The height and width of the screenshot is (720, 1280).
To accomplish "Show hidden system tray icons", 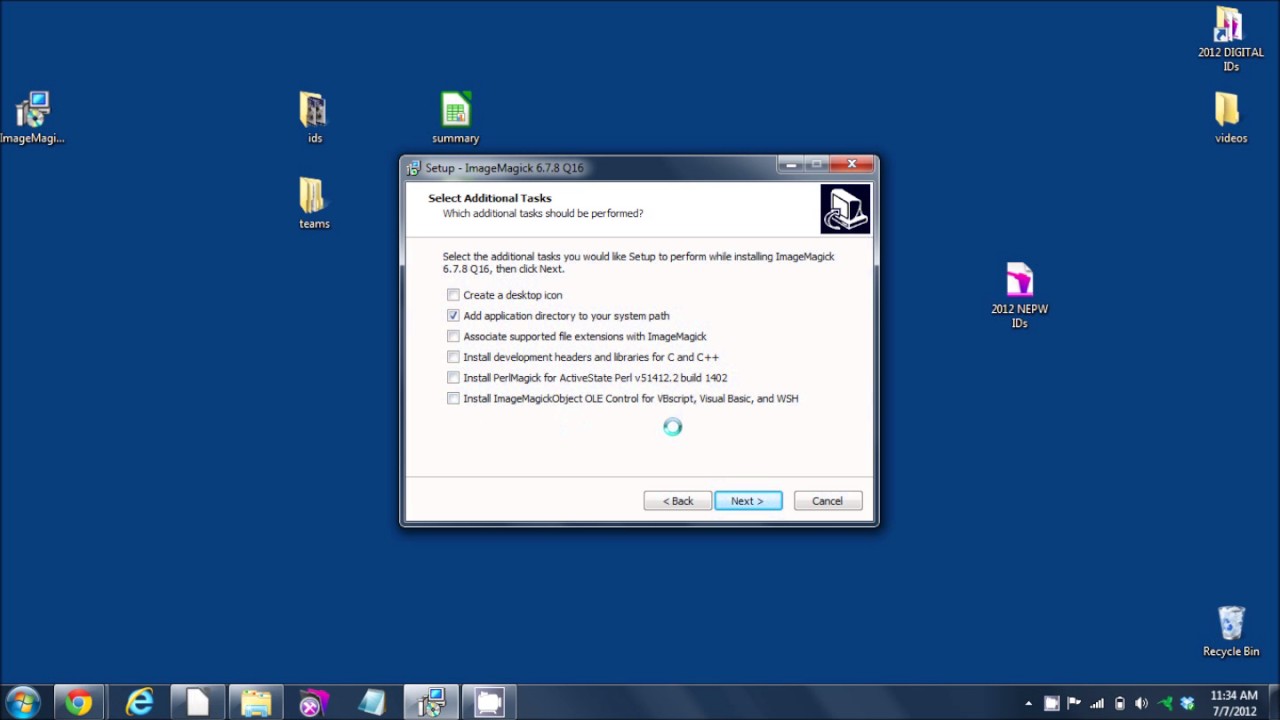I will (x=1029, y=703).
